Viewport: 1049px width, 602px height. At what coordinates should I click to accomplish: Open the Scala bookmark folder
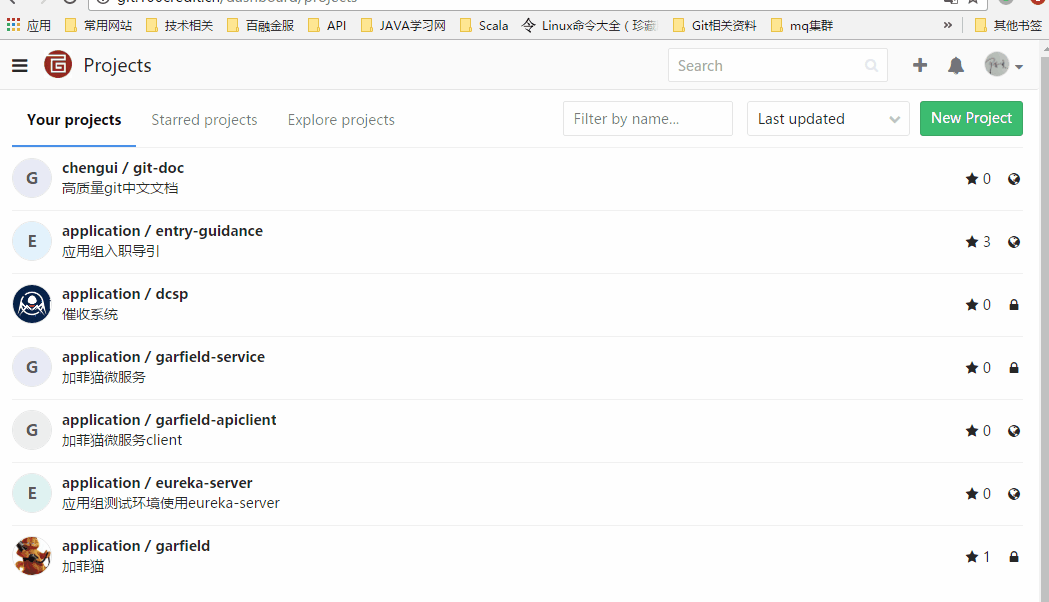coord(484,25)
